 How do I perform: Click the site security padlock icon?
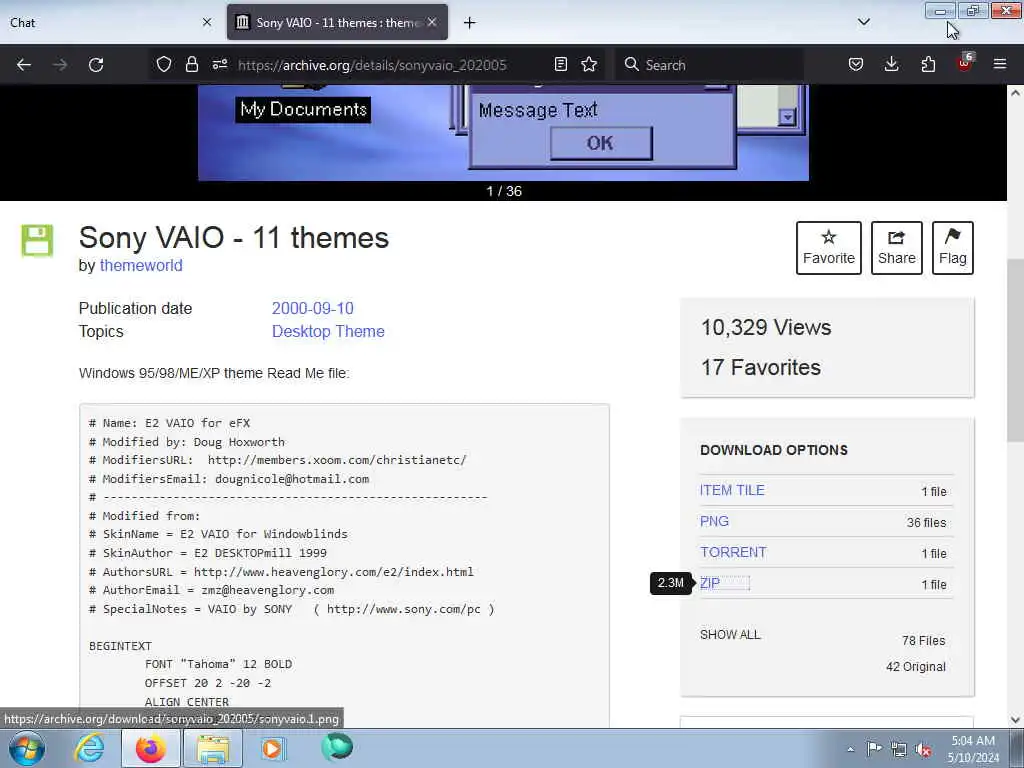(x=191, y=64)
